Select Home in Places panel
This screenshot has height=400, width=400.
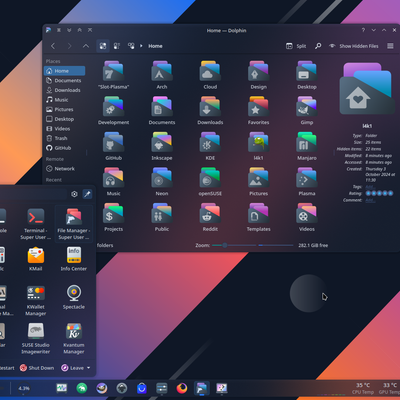pos(64,71)
